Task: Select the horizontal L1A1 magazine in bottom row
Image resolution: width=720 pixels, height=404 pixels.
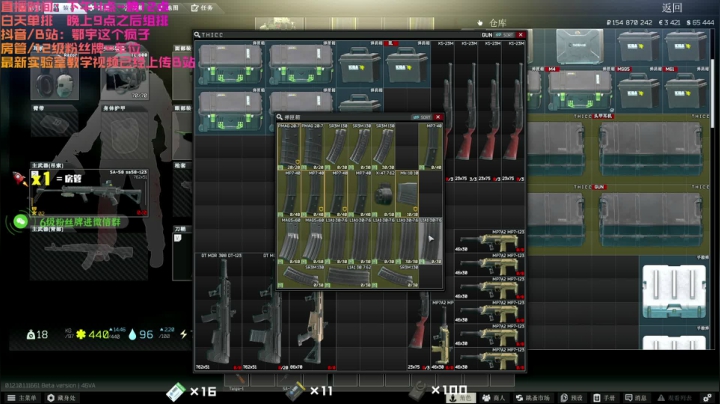Action: 348,276
